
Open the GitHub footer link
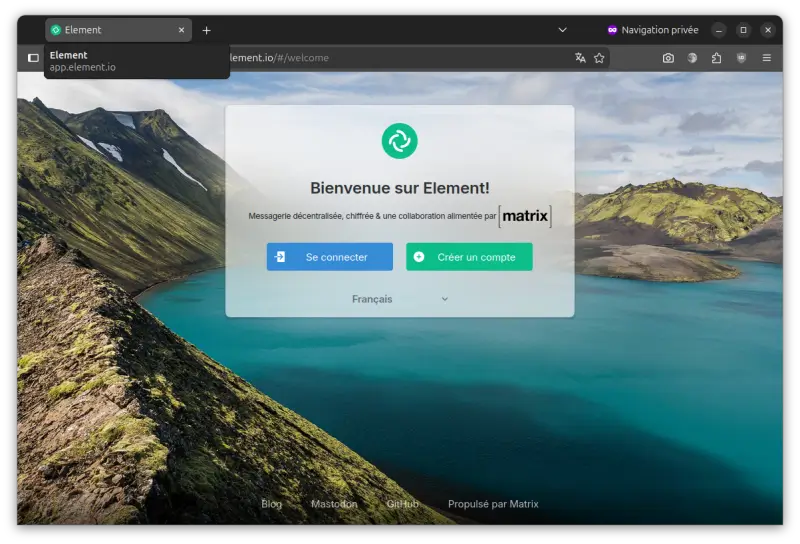coord(403,504)
